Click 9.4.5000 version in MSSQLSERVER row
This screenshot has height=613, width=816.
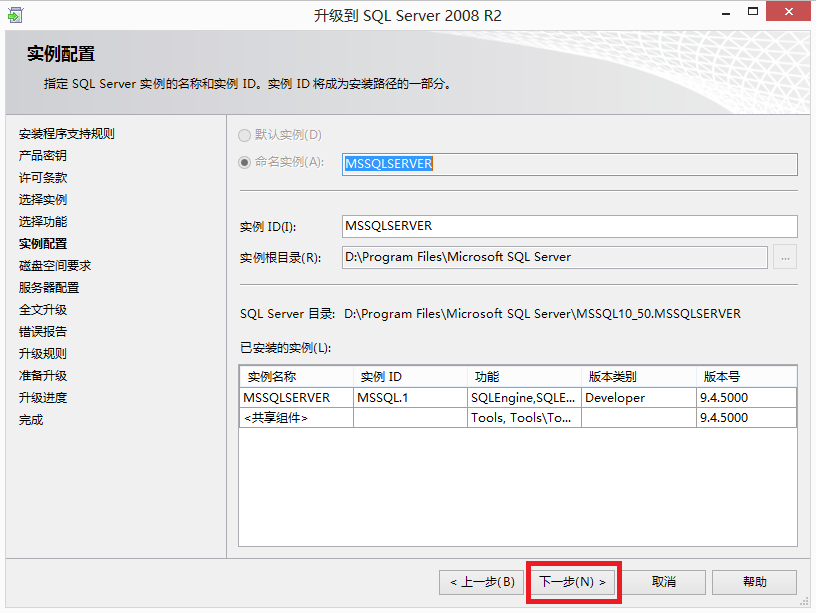click(x=746, y=398)
